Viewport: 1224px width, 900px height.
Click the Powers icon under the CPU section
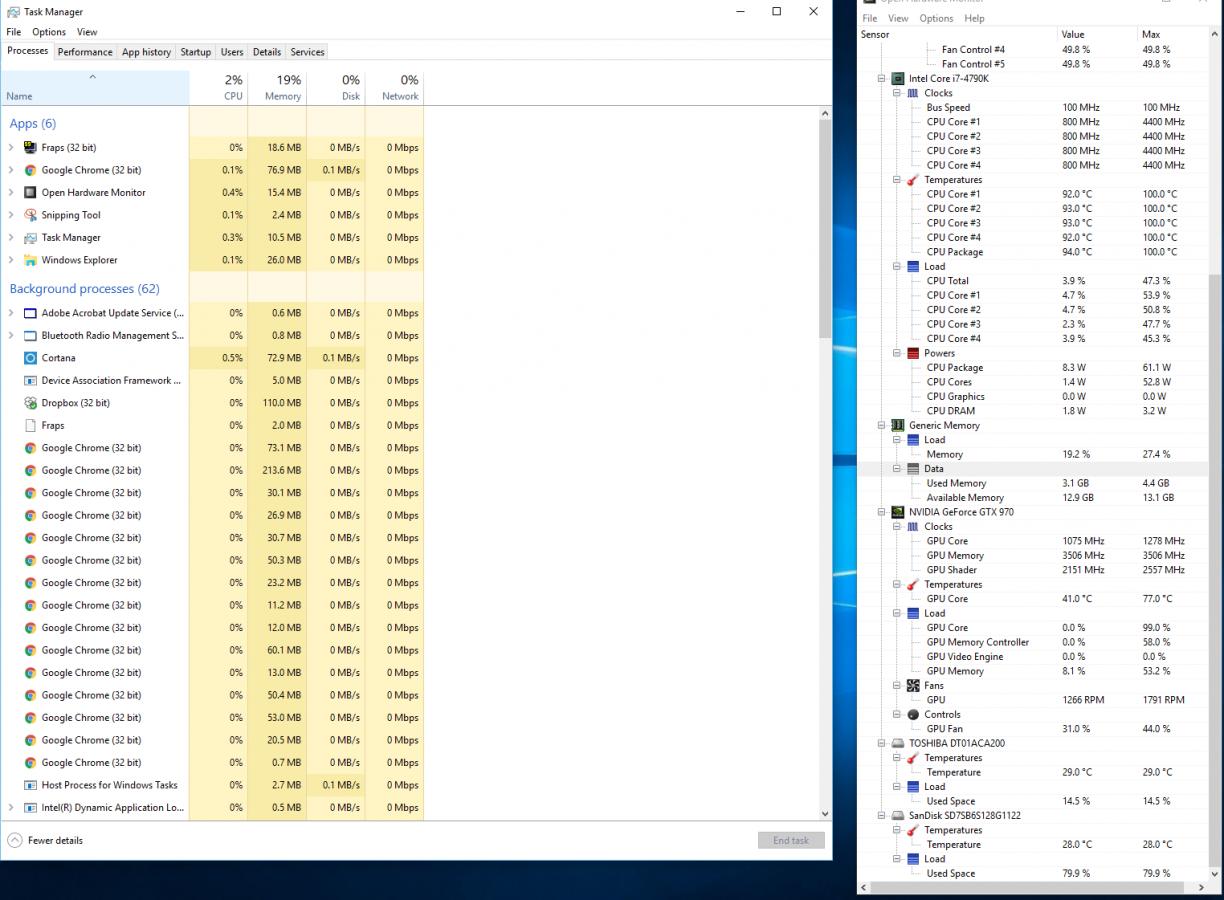[x=911, y=352]
